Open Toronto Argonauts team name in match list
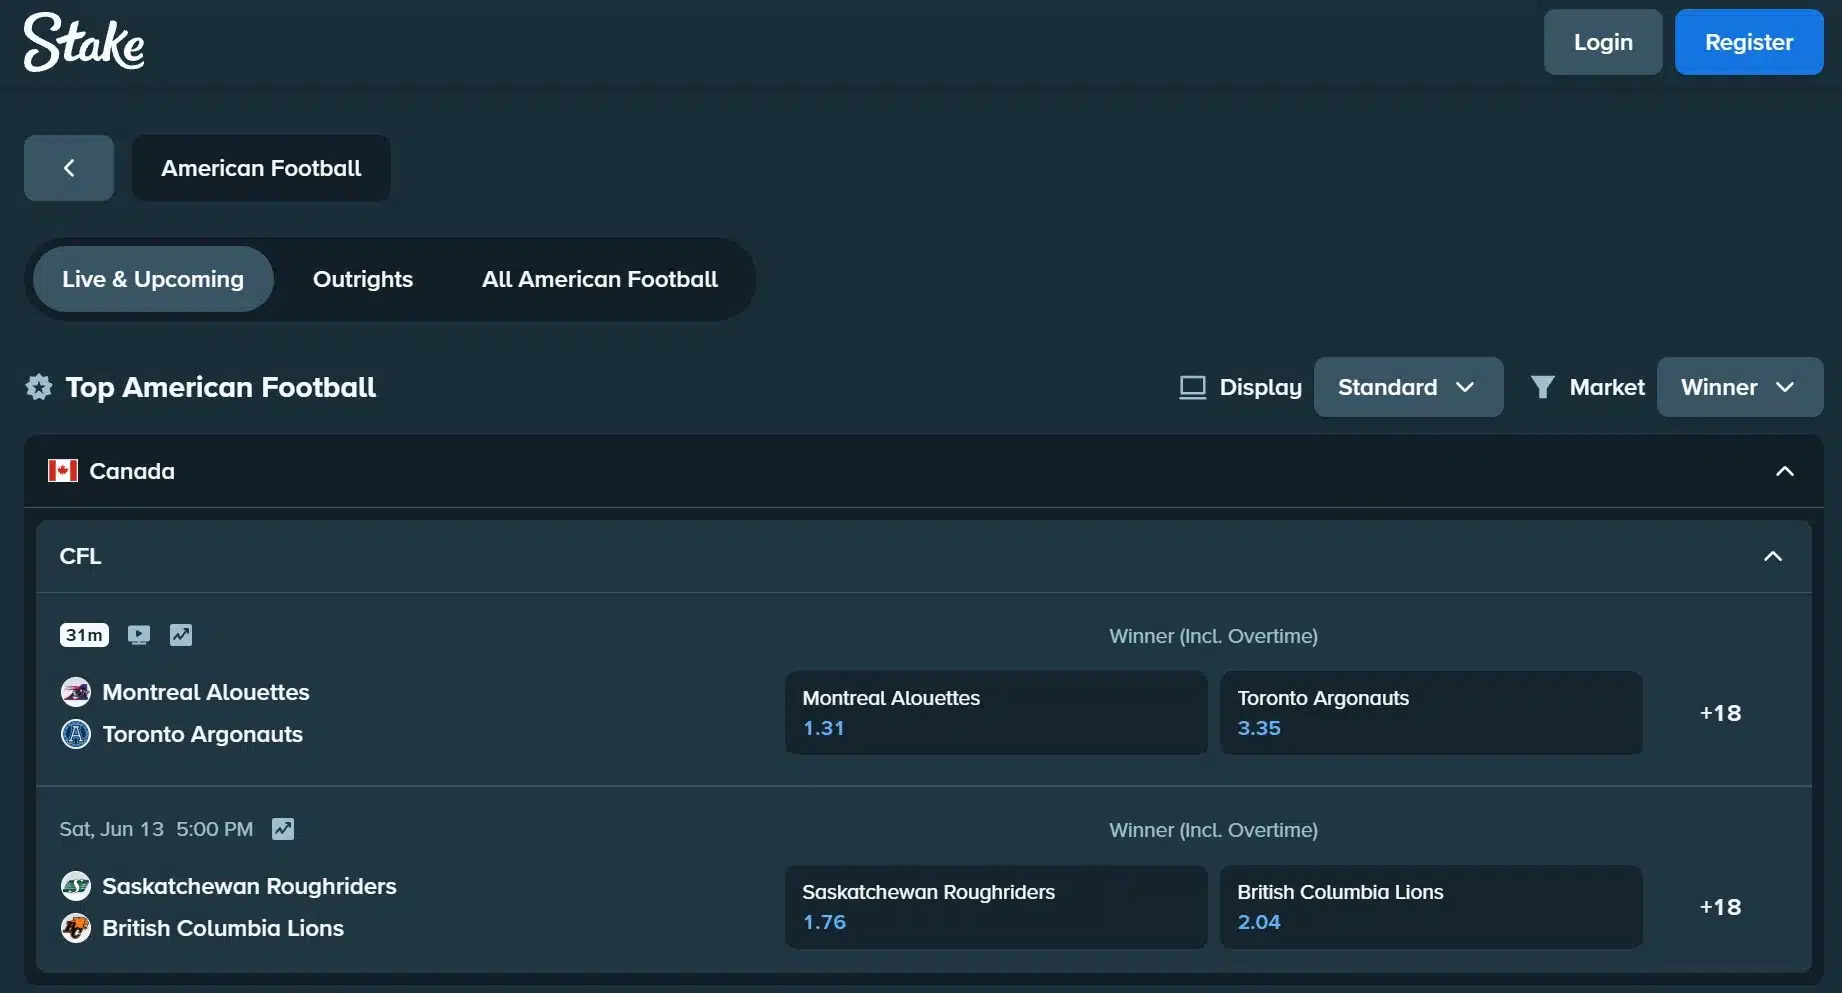Viewport: 1842px width, 993px height. 203,734
